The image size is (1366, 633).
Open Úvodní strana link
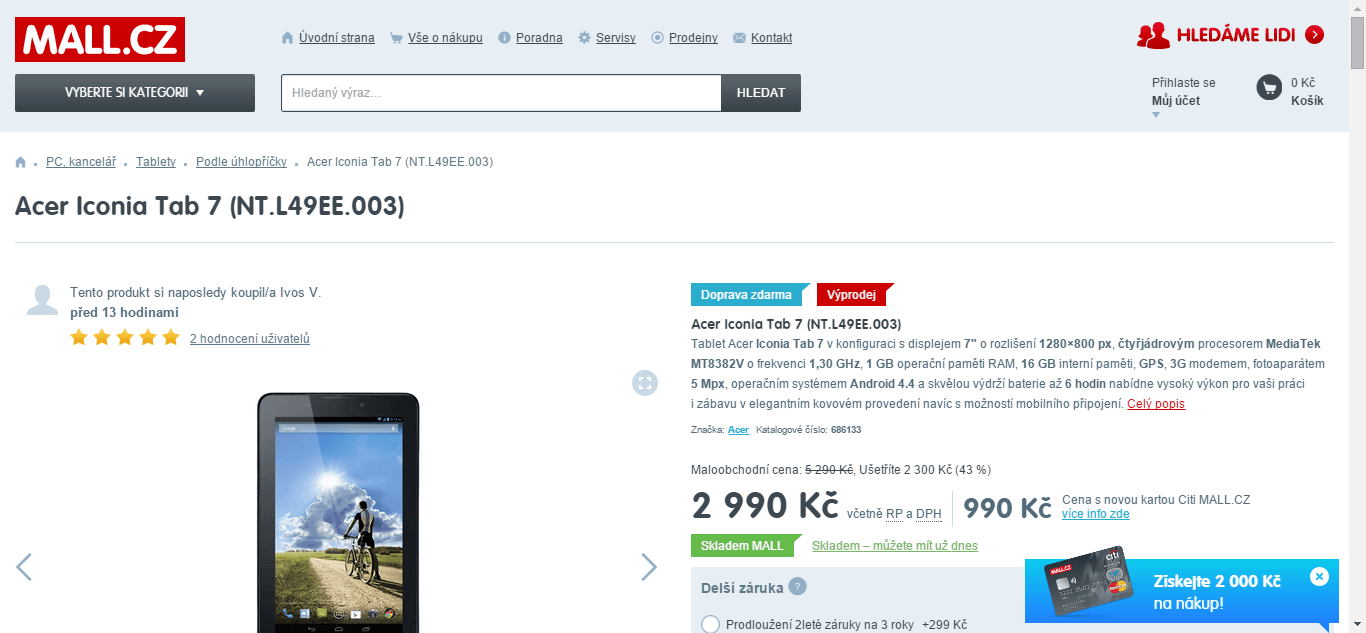click(x=336, y=38)
